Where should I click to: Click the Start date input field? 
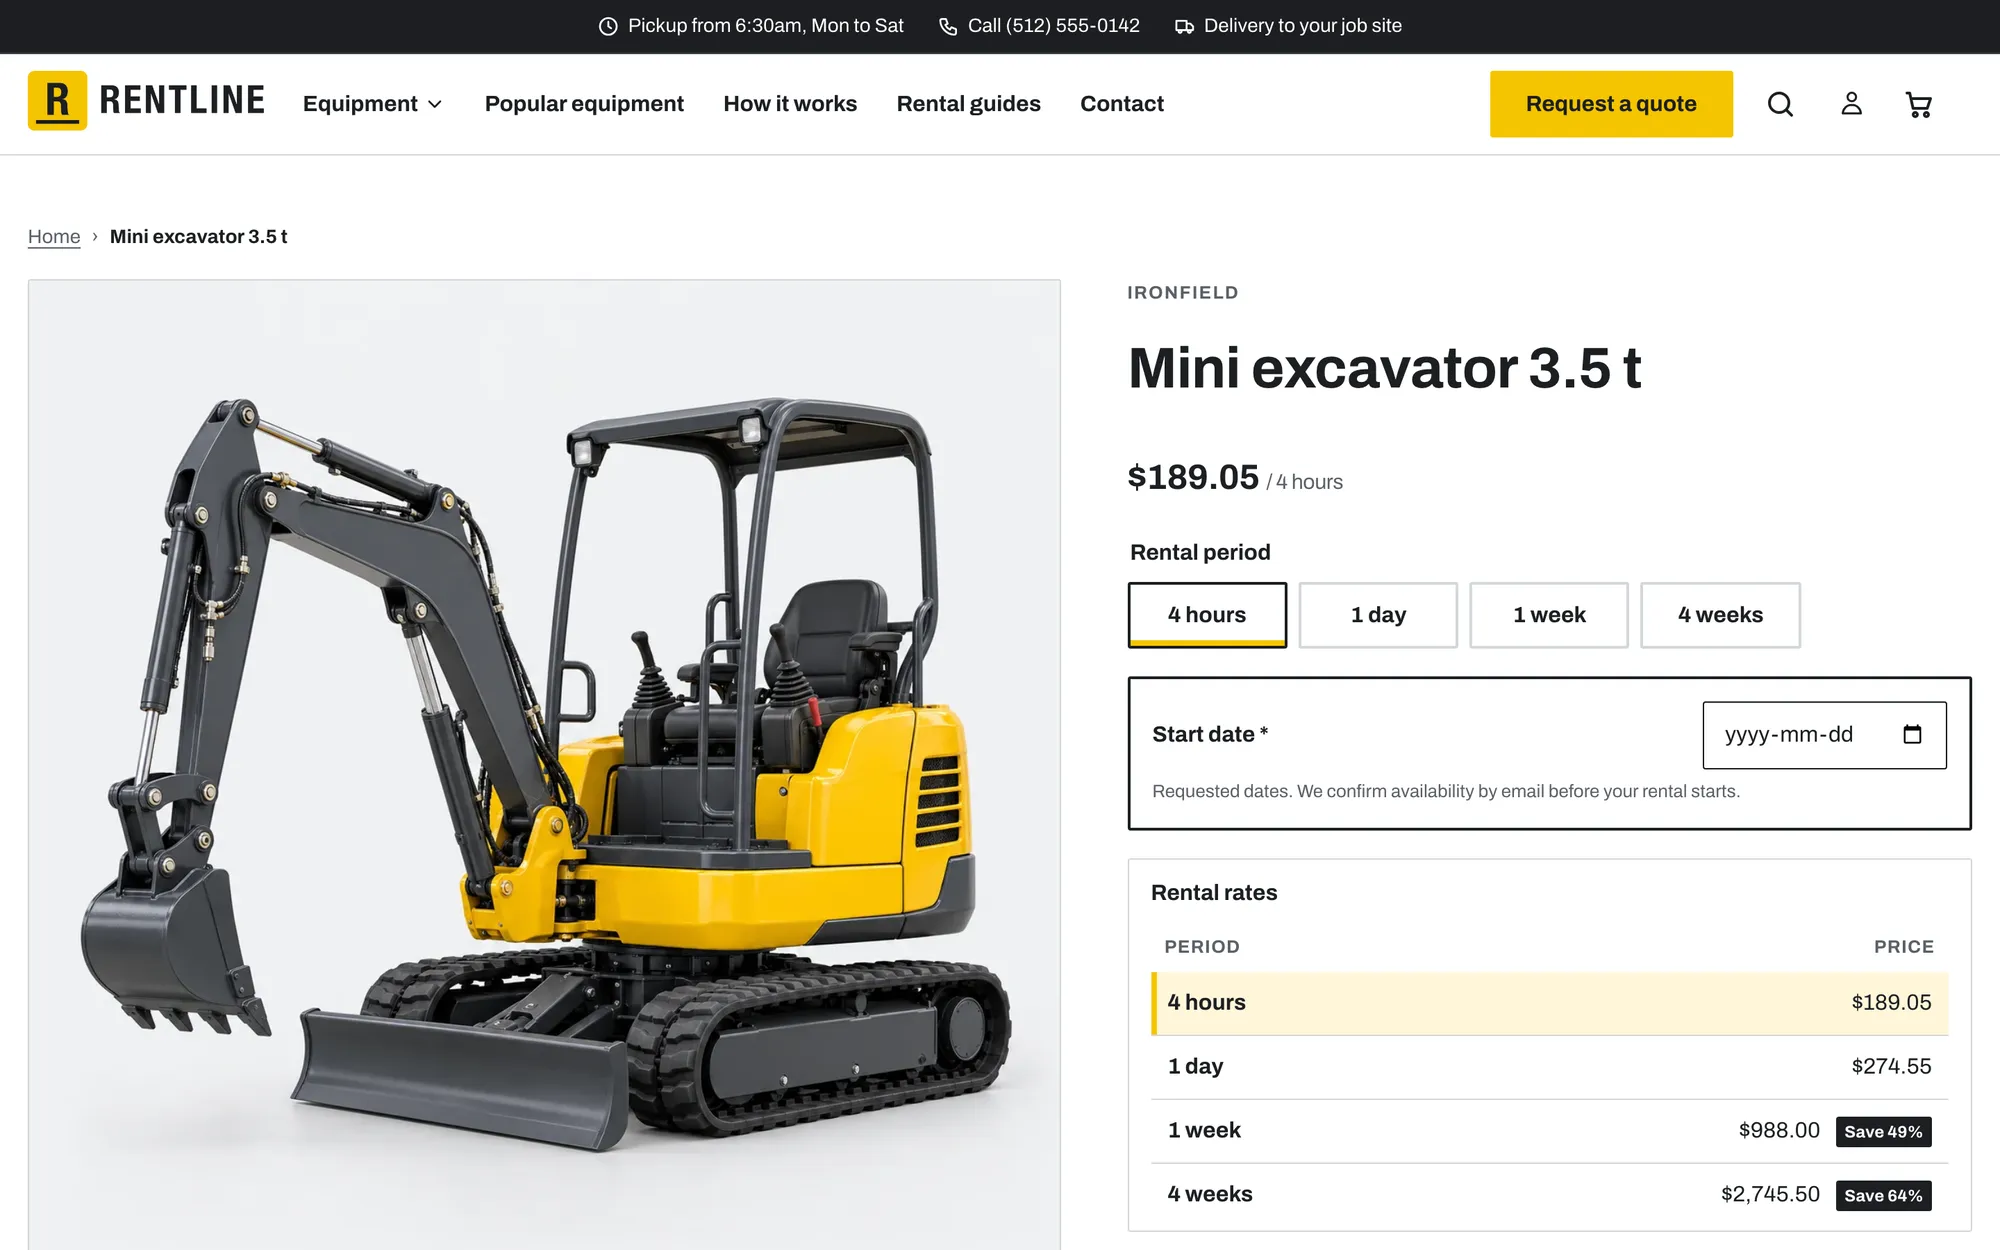pyautogui.click(x=1824, y=735)
